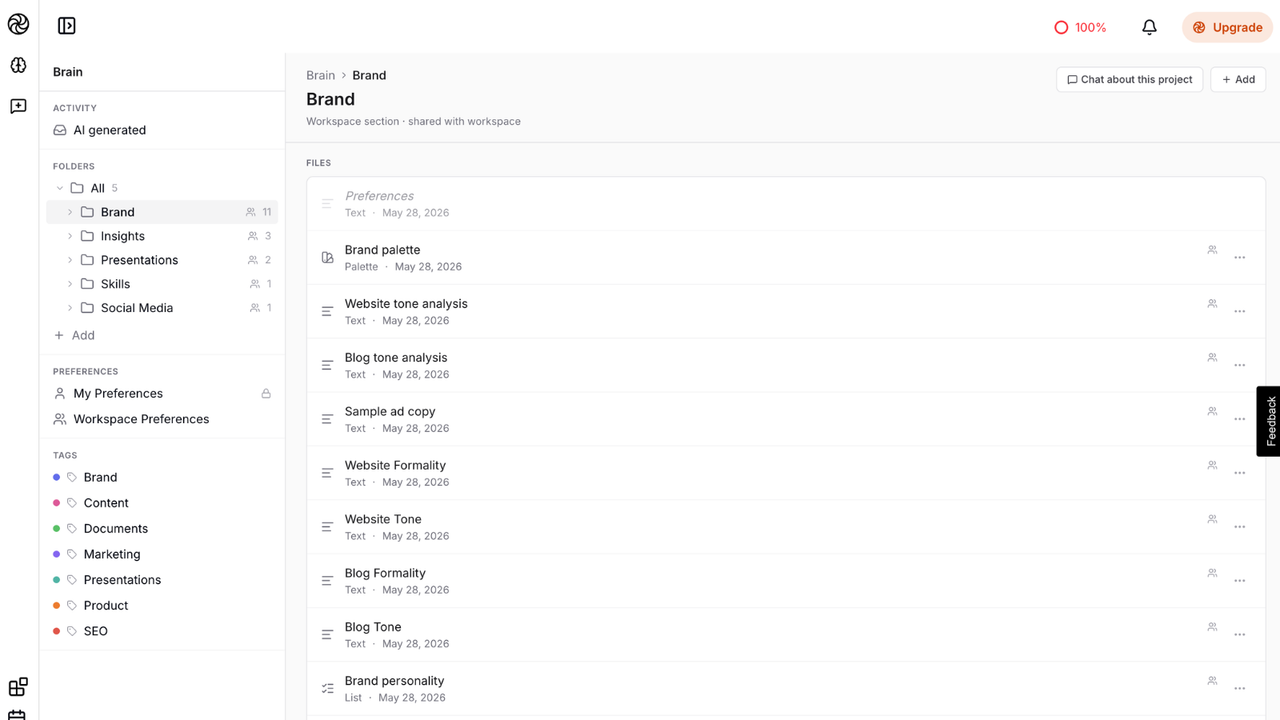Open more options for Sample ad copy
Image resolution: width=1280 pixels, height=720 pixels.
1240,419
